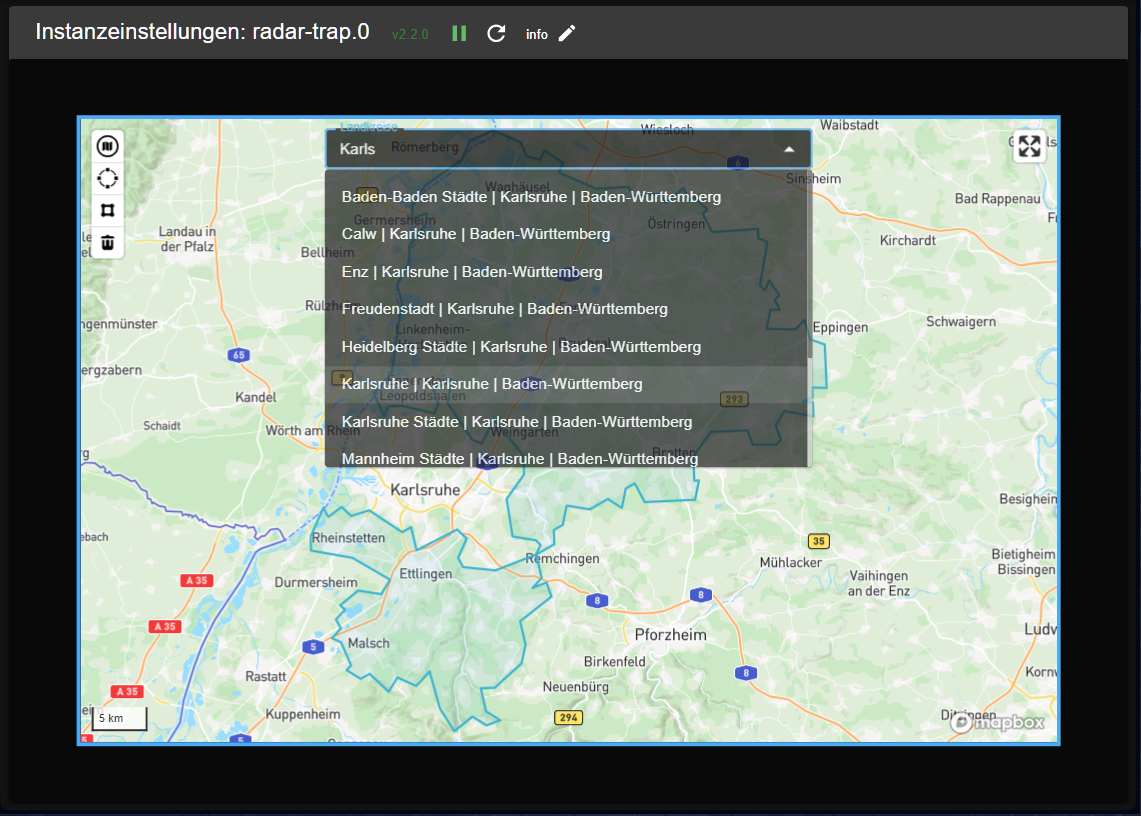Click the dropdown list scrollbar
1141x816 pixels.
click(x=809, y=266)
